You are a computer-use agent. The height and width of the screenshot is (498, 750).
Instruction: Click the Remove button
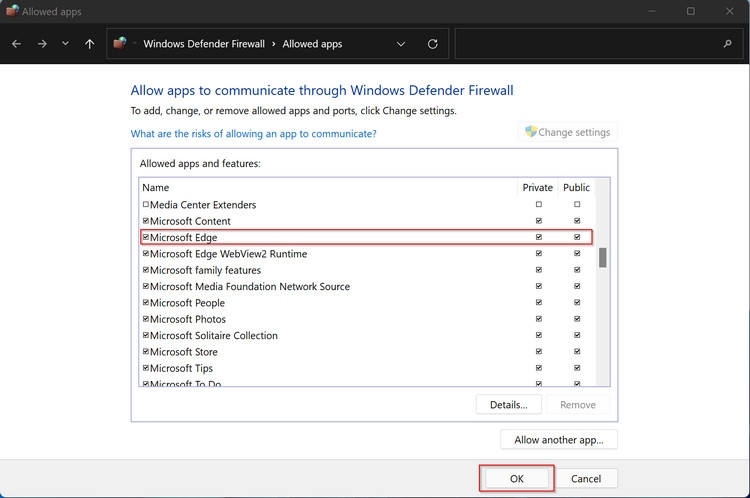click(578, 405)
